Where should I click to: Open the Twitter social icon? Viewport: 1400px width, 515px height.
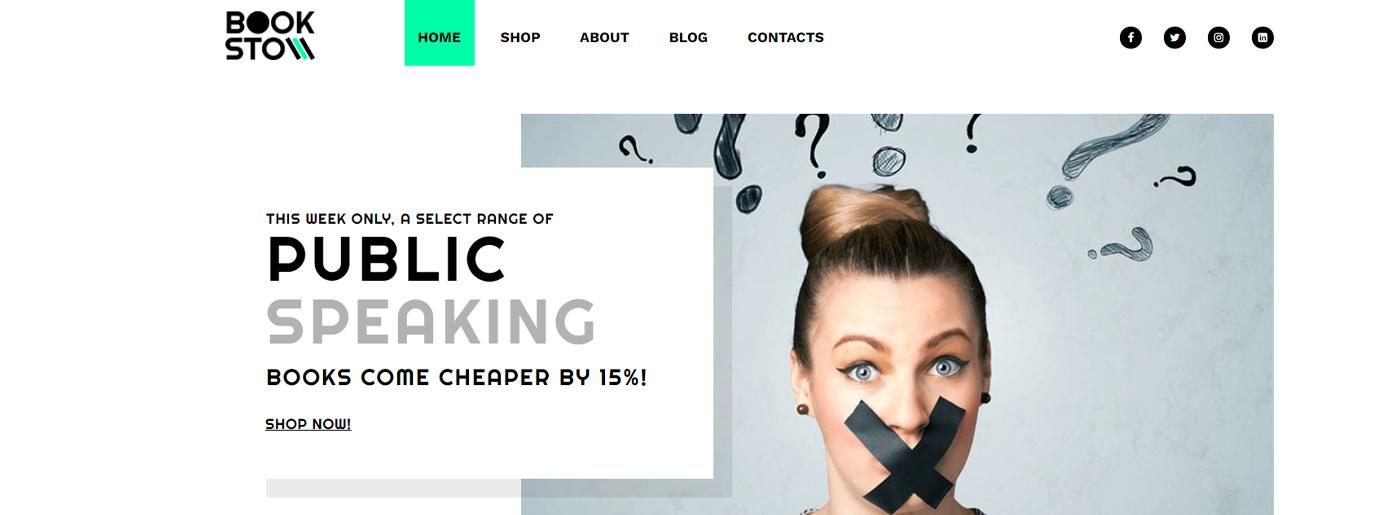point(1174,38)
